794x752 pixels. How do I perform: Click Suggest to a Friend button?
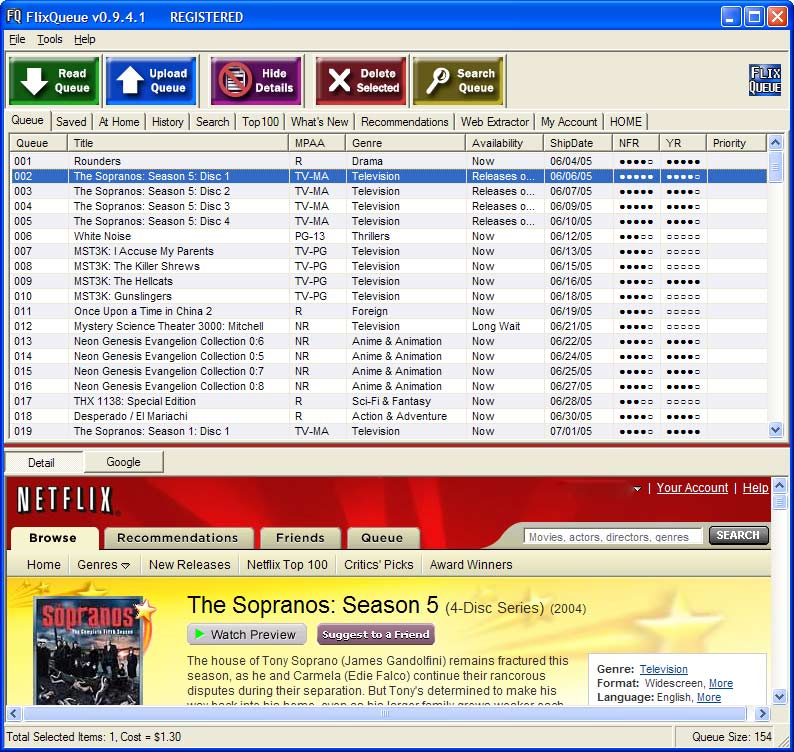click(376, 634)
